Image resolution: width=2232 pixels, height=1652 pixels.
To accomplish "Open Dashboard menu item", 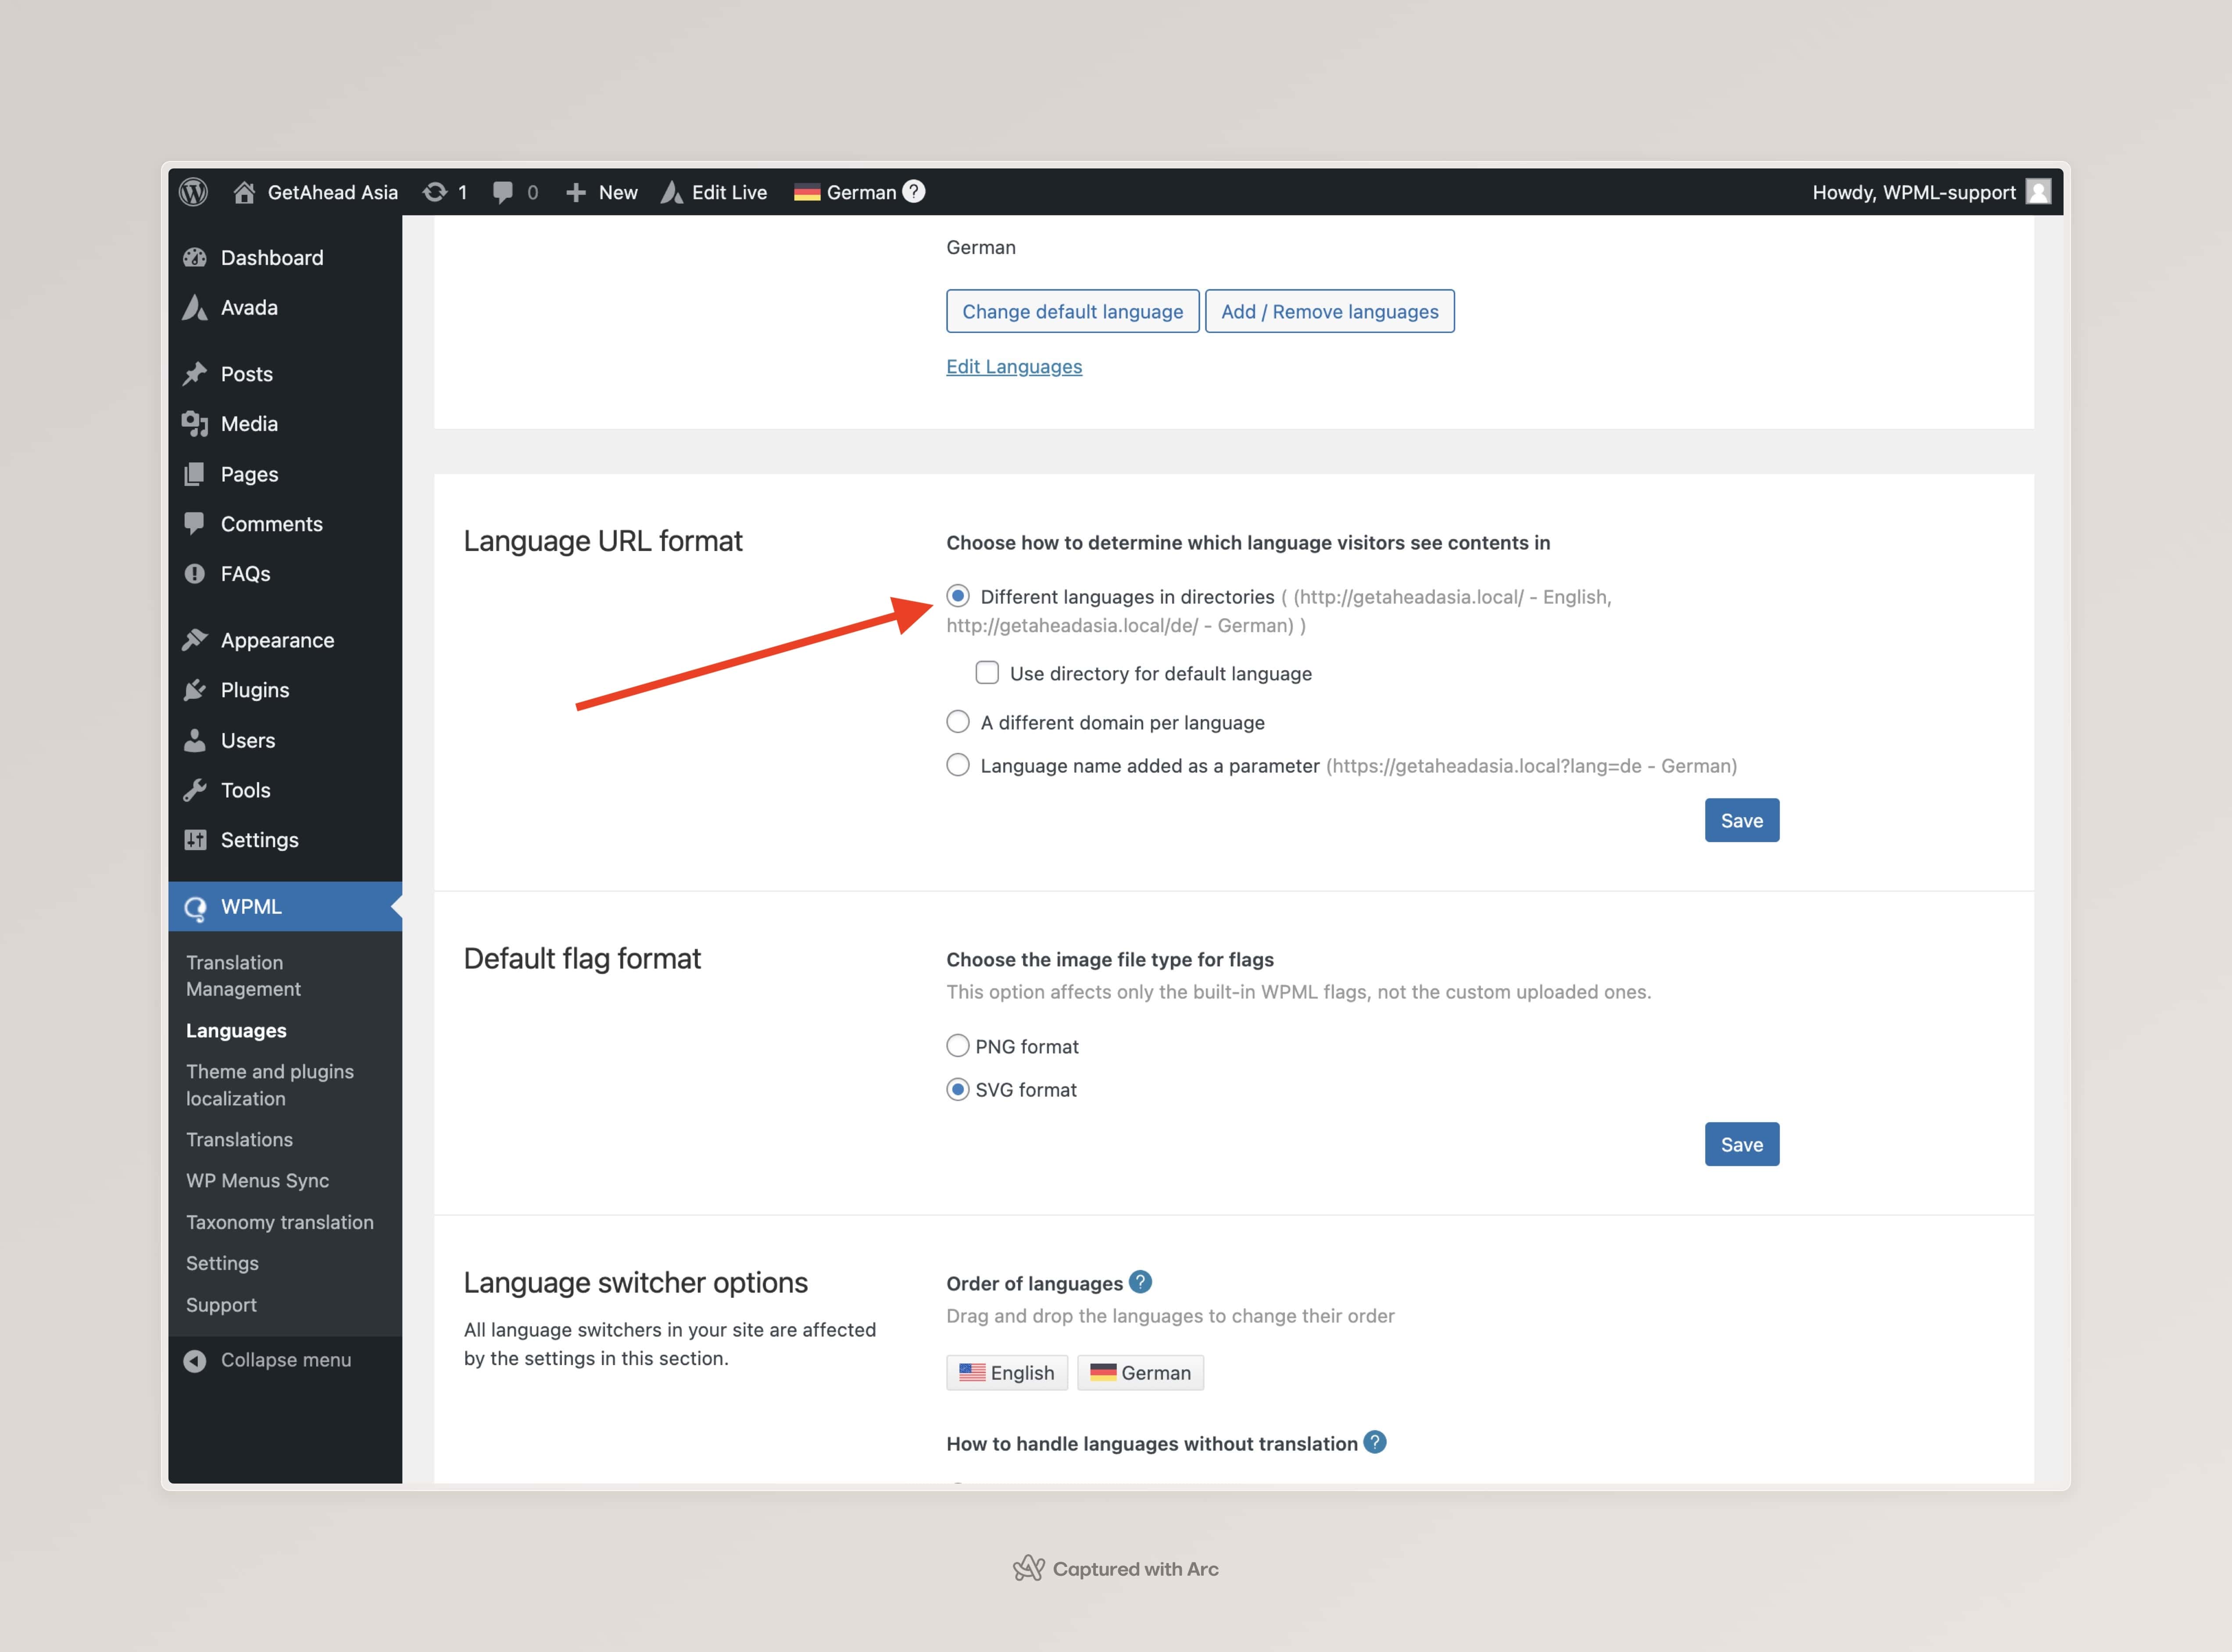I will 285,258.
